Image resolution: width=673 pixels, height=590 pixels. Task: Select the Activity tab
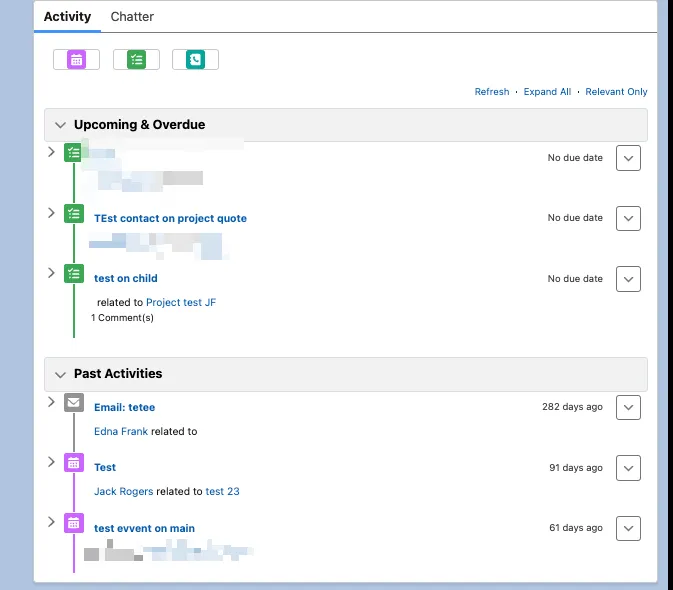click(67, 16)
